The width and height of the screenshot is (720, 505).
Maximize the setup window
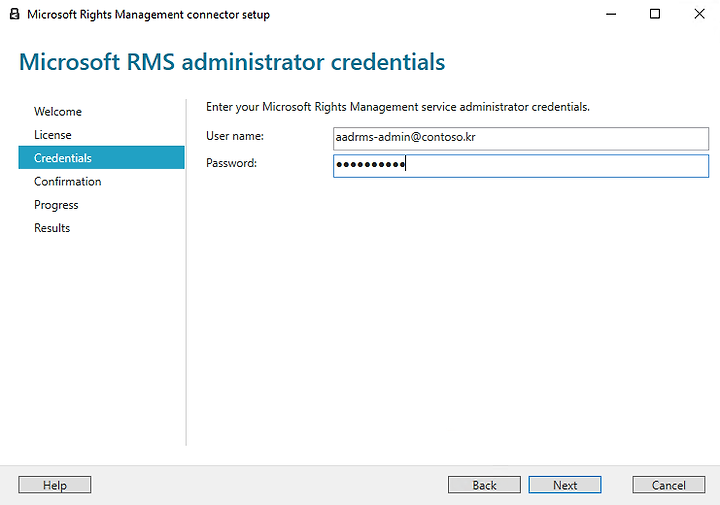[x=655, y=14]
